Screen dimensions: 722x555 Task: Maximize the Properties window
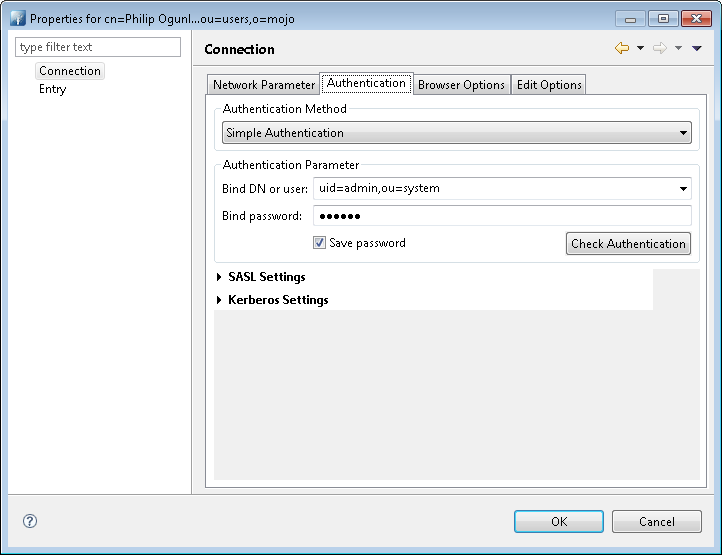(663, 19)
